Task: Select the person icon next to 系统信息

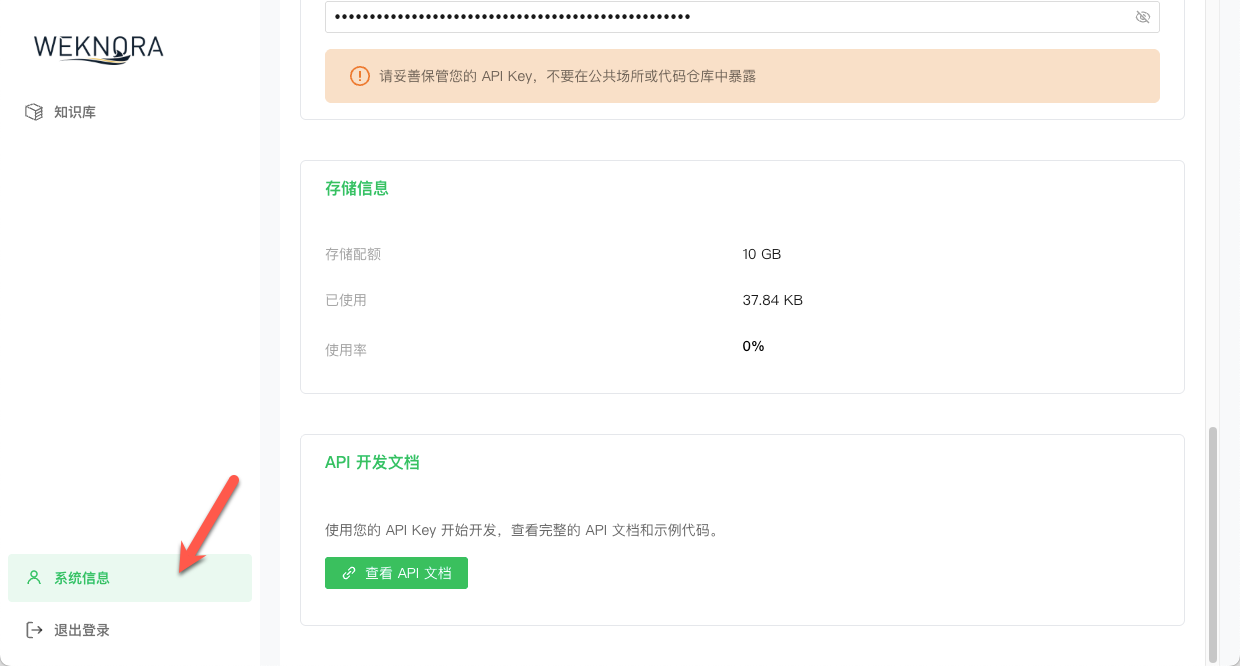Action: [x=32, y=577]
